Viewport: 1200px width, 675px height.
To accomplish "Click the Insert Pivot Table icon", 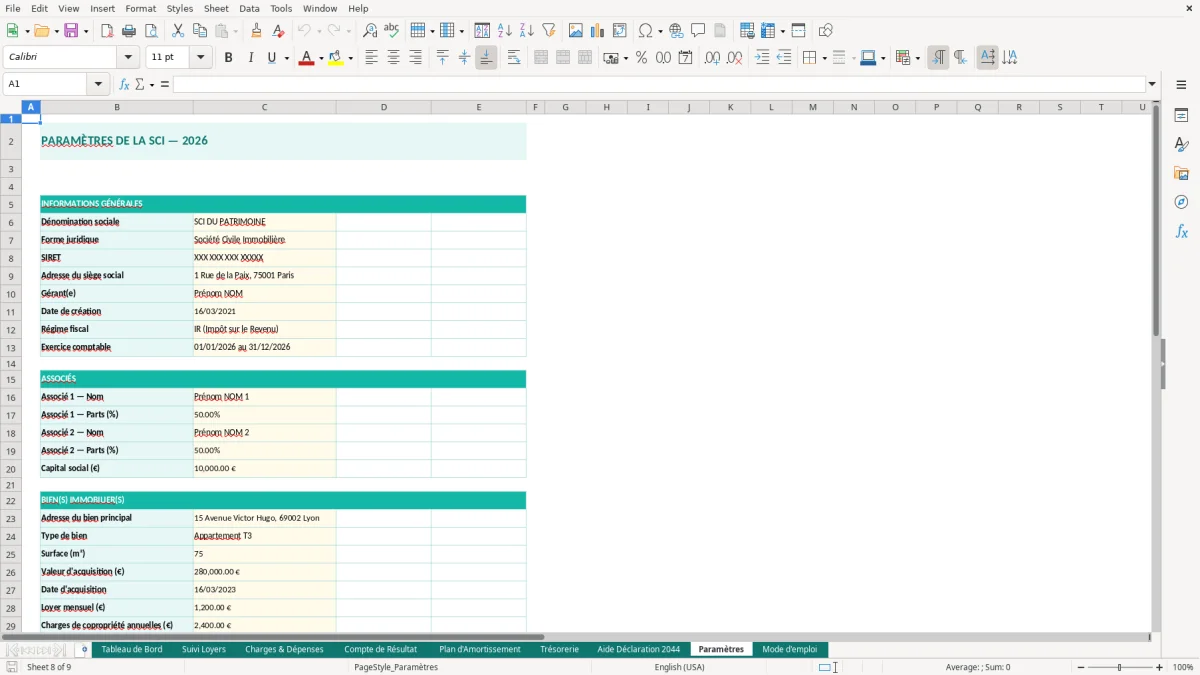I will pyautogui.click(x=620, y=31).
